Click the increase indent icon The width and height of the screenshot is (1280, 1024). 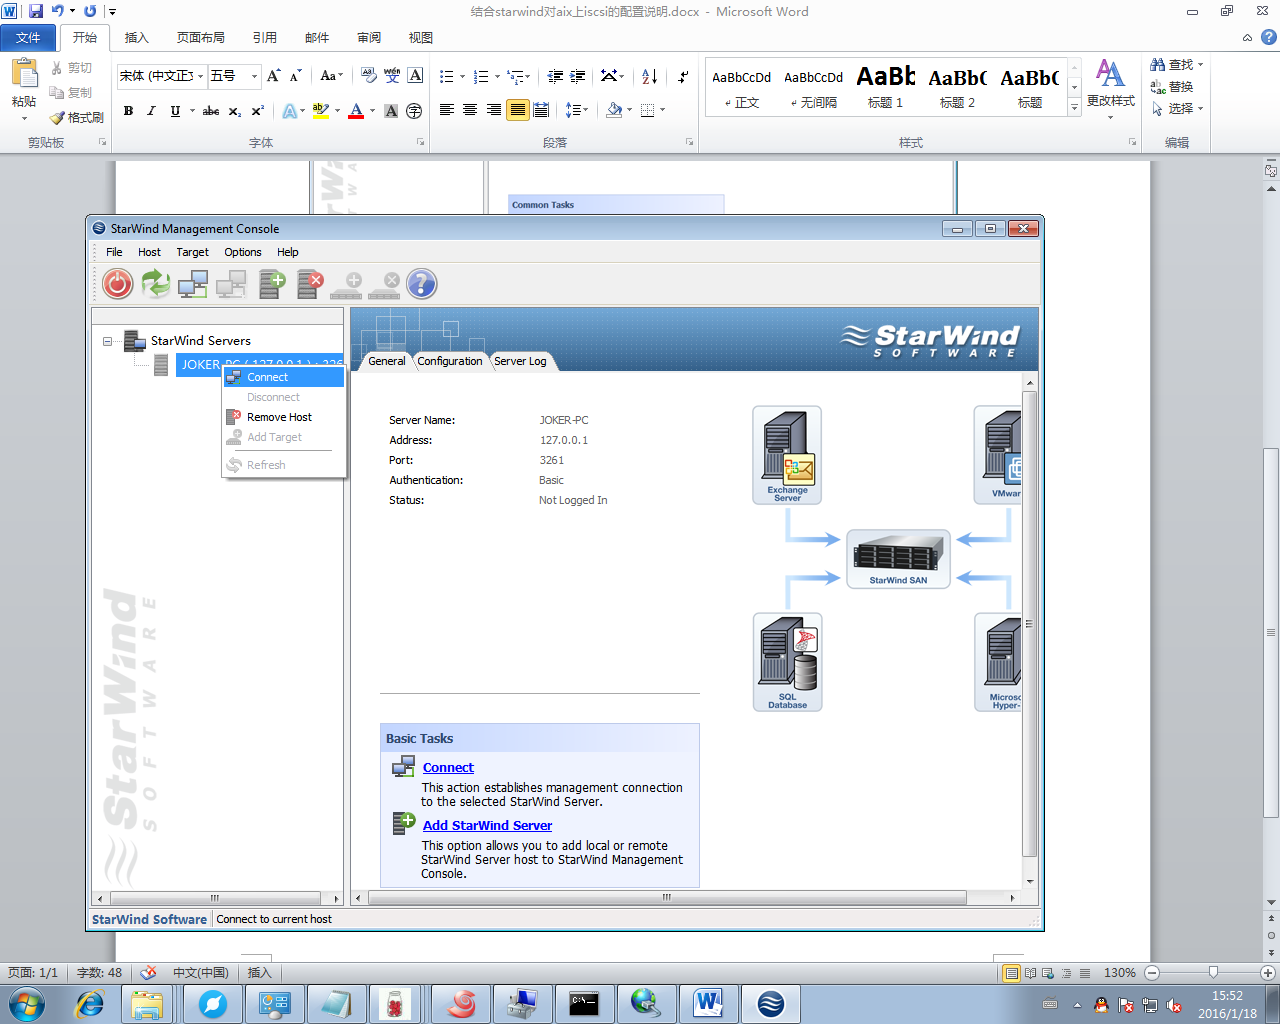578,76
